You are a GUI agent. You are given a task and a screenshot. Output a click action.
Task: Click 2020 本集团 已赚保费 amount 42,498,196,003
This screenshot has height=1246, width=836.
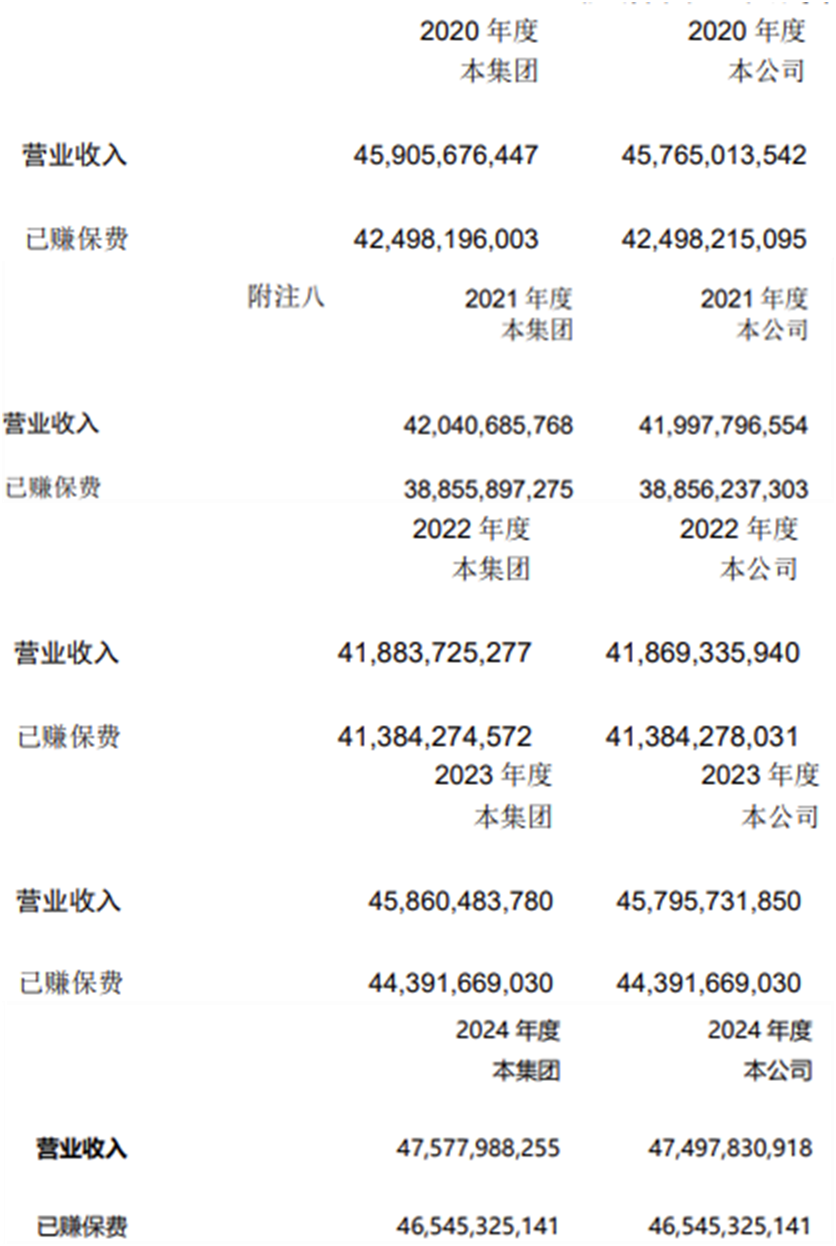(x=446, y=239)
